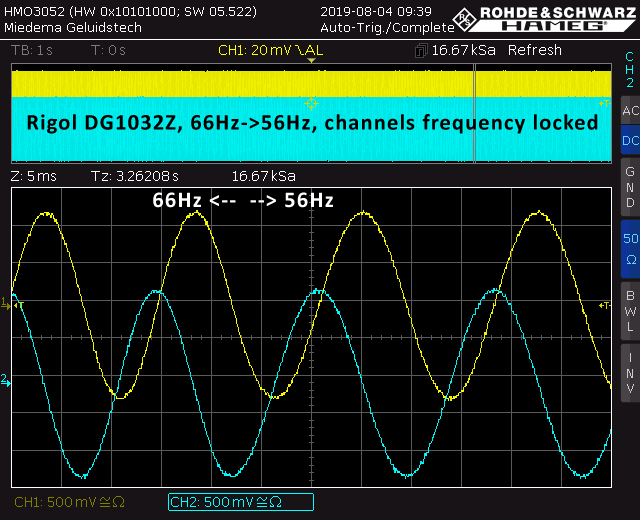
Task: Click the zoom window 16.67 kSa readout
Action: tap(264, 176)
